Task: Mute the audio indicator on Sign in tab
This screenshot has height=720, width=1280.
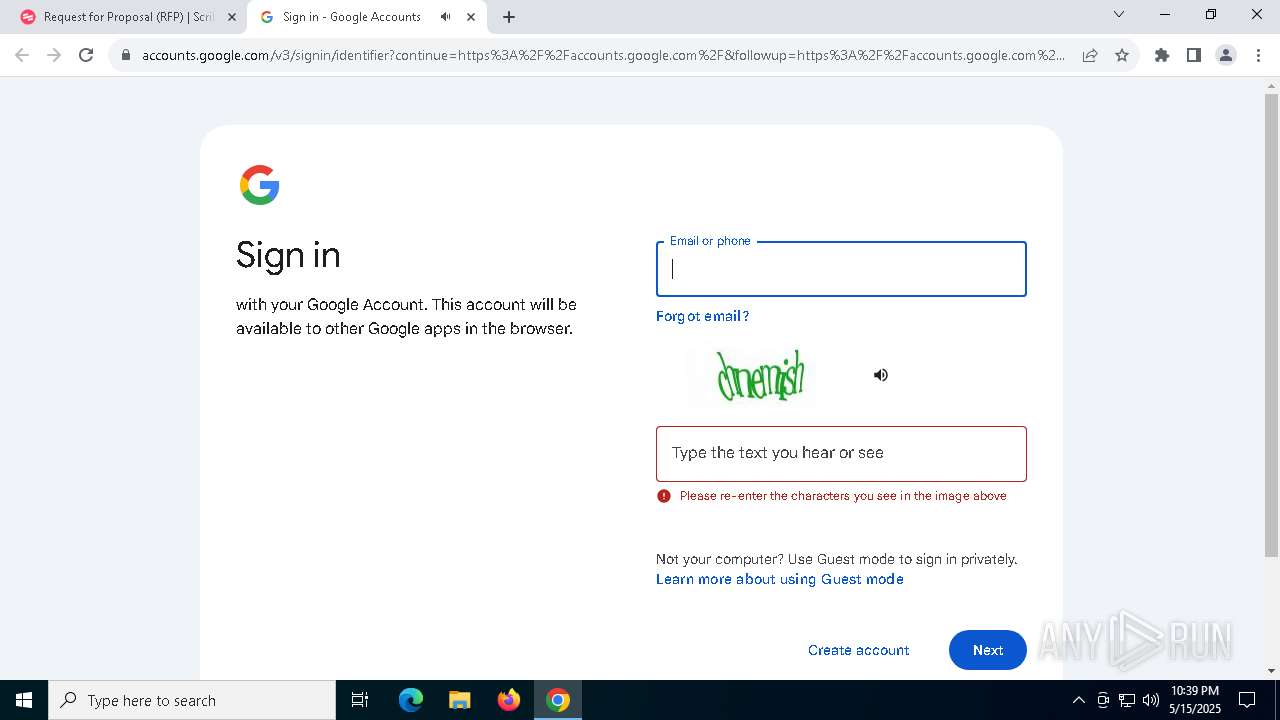Action: tap(446, 17)
